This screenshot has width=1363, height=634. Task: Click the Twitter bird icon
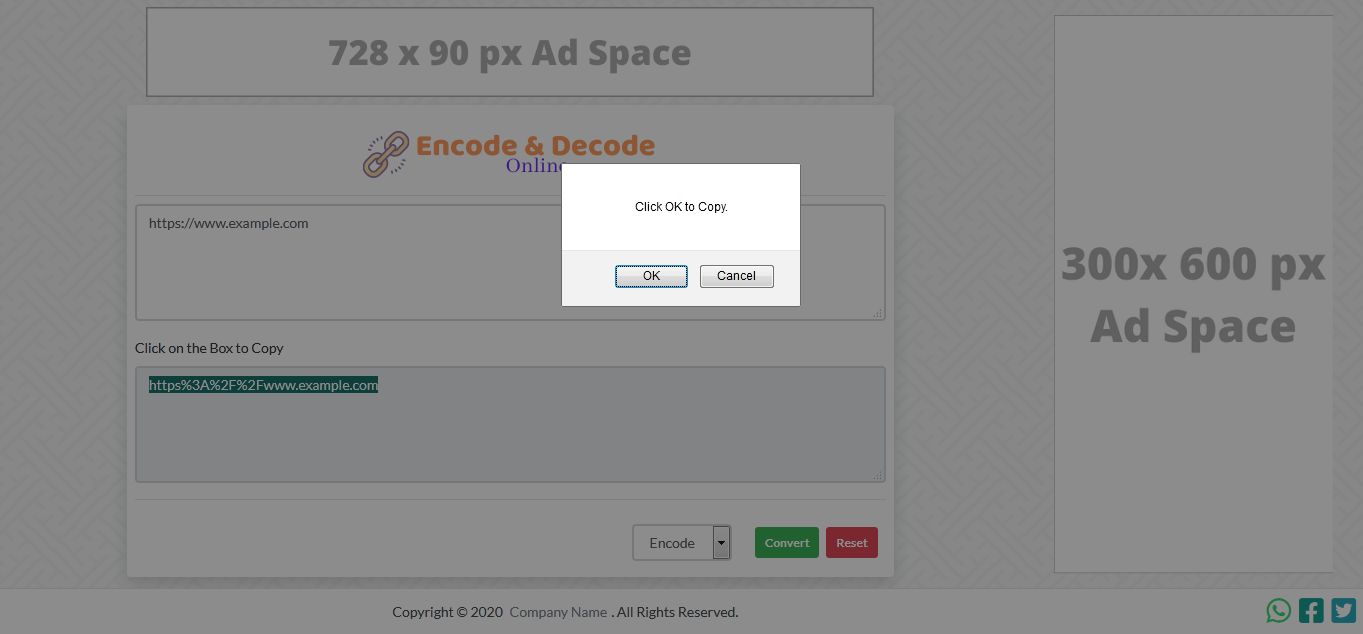click(x=1343, y=610)
